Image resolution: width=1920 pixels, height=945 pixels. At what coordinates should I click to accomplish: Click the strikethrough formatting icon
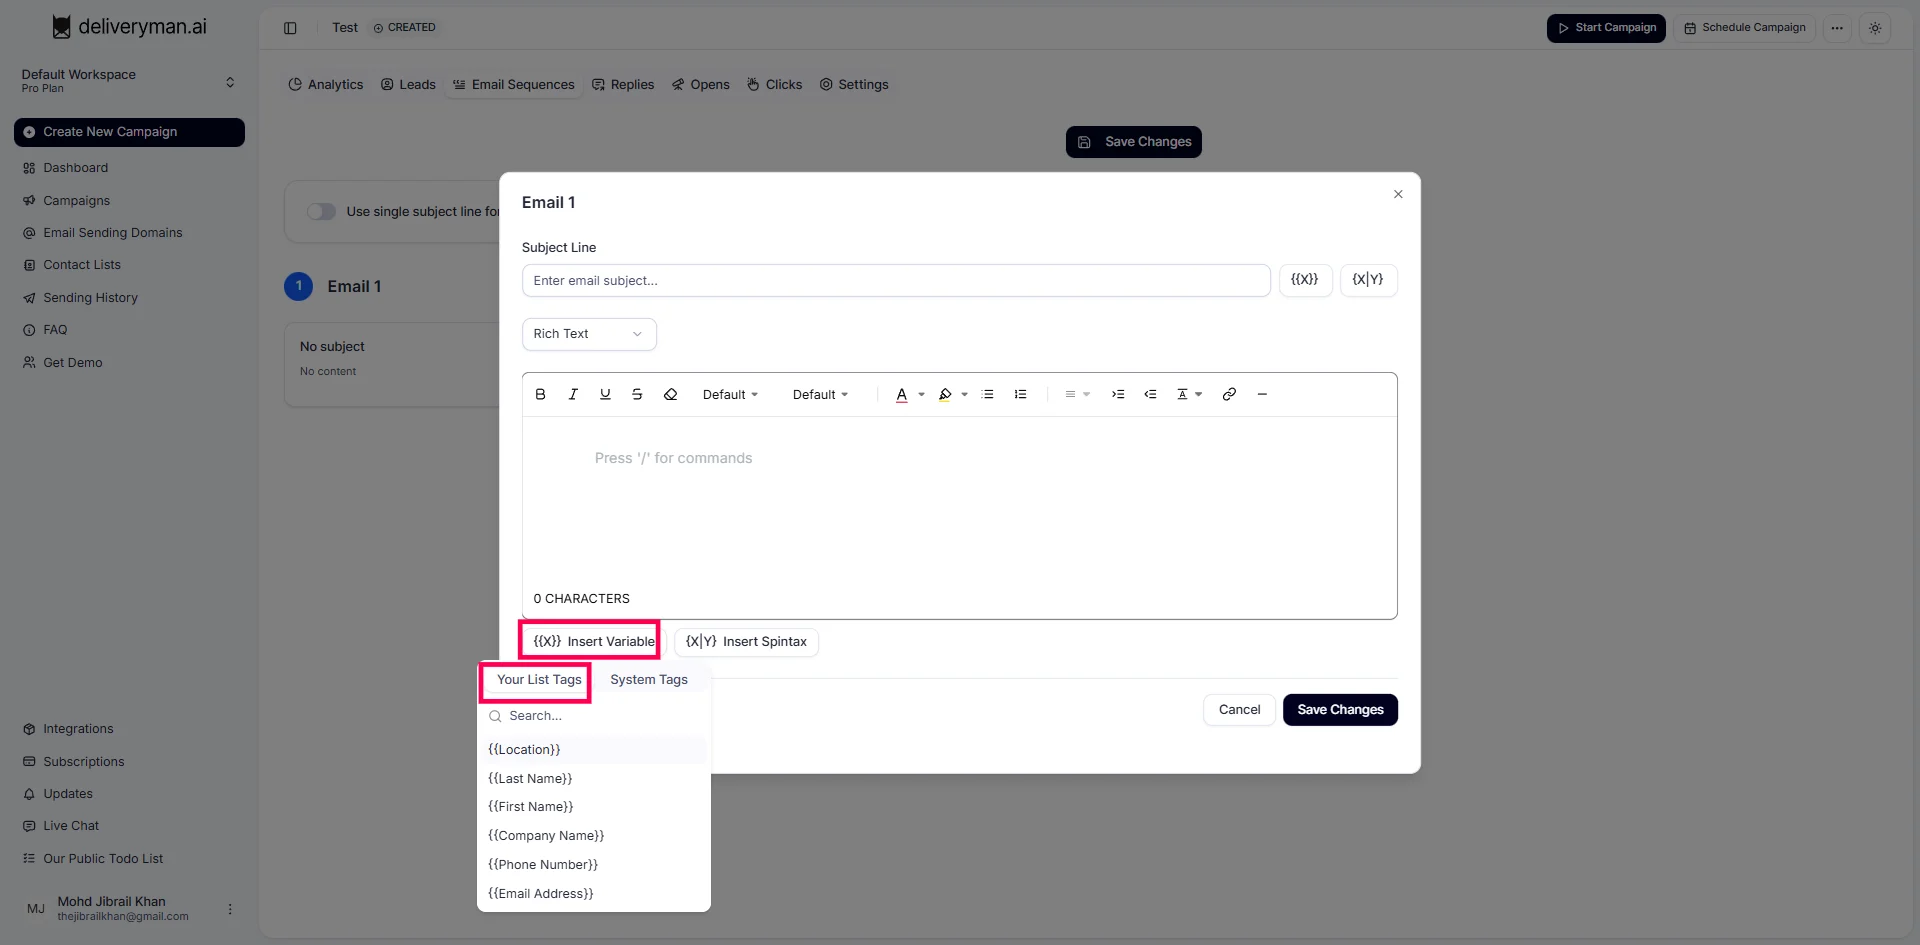pos(637,394)
